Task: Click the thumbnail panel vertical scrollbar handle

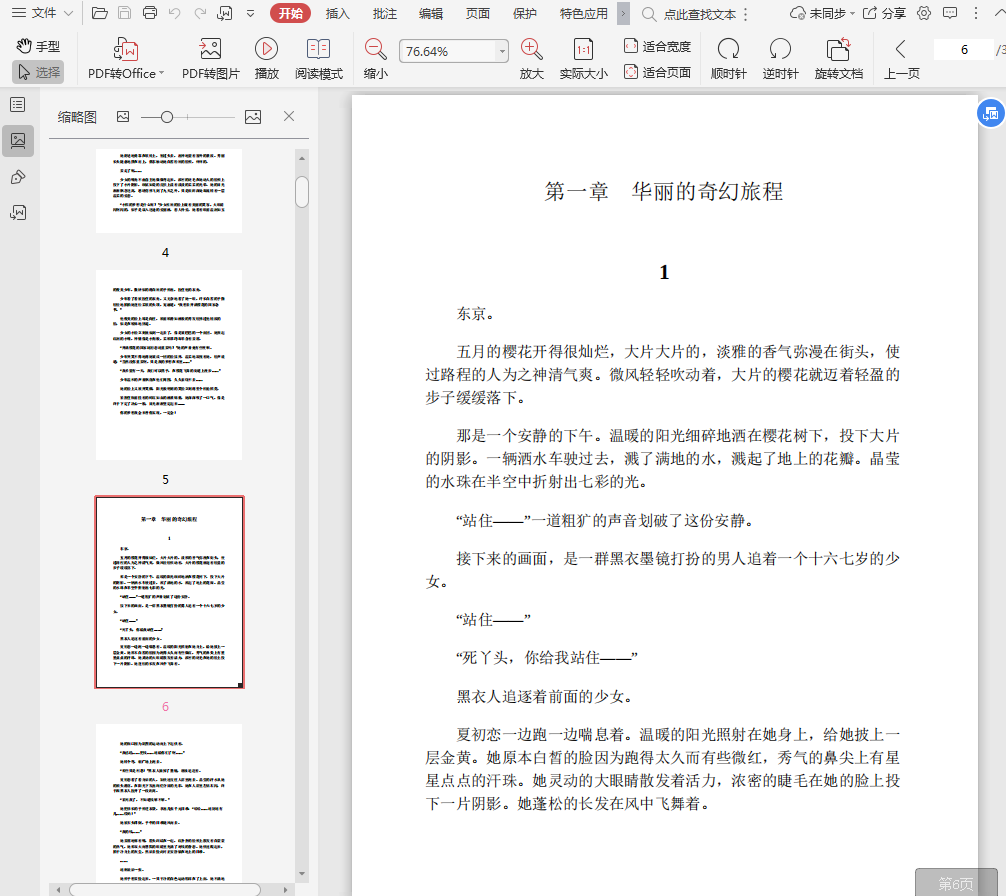Action: (302, 191)
